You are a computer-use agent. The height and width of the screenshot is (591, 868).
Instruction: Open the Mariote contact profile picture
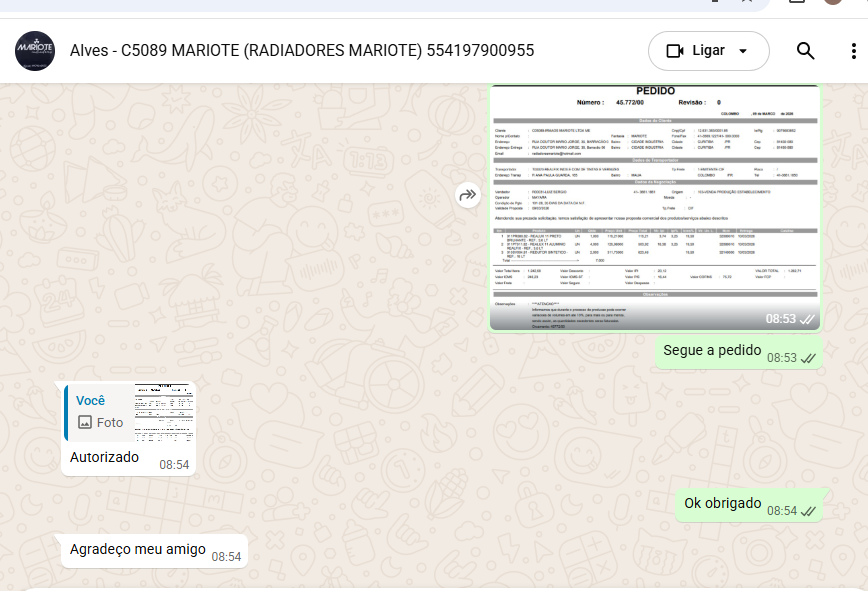35,51
